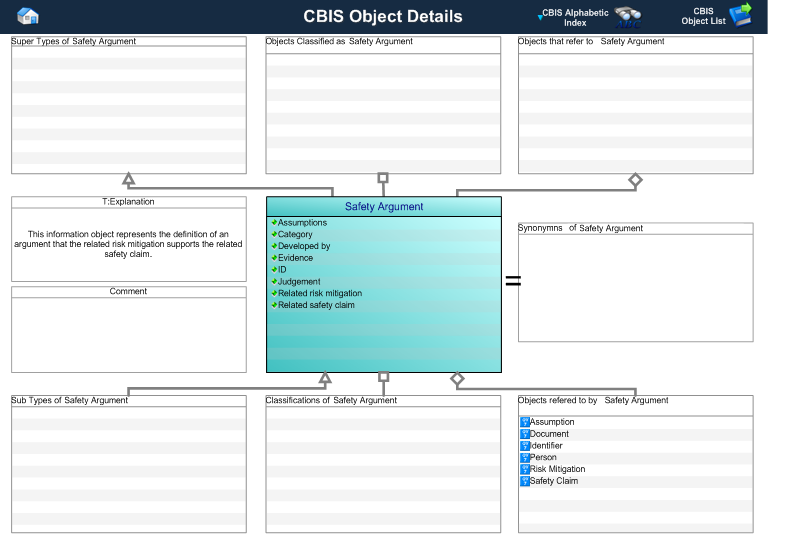Click the equals sign synonym connector
The image size is (800, 555).
tap(513, 280)
